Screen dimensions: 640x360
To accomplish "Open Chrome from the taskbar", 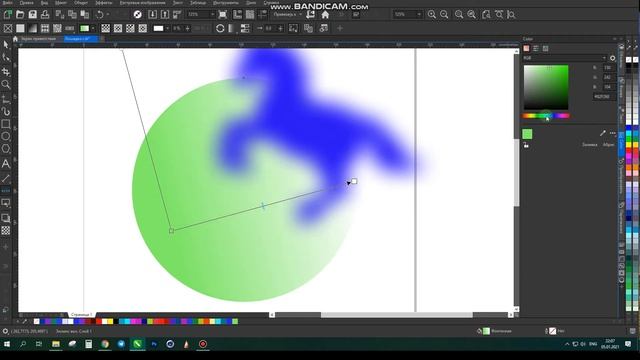I will pos(105,344).
